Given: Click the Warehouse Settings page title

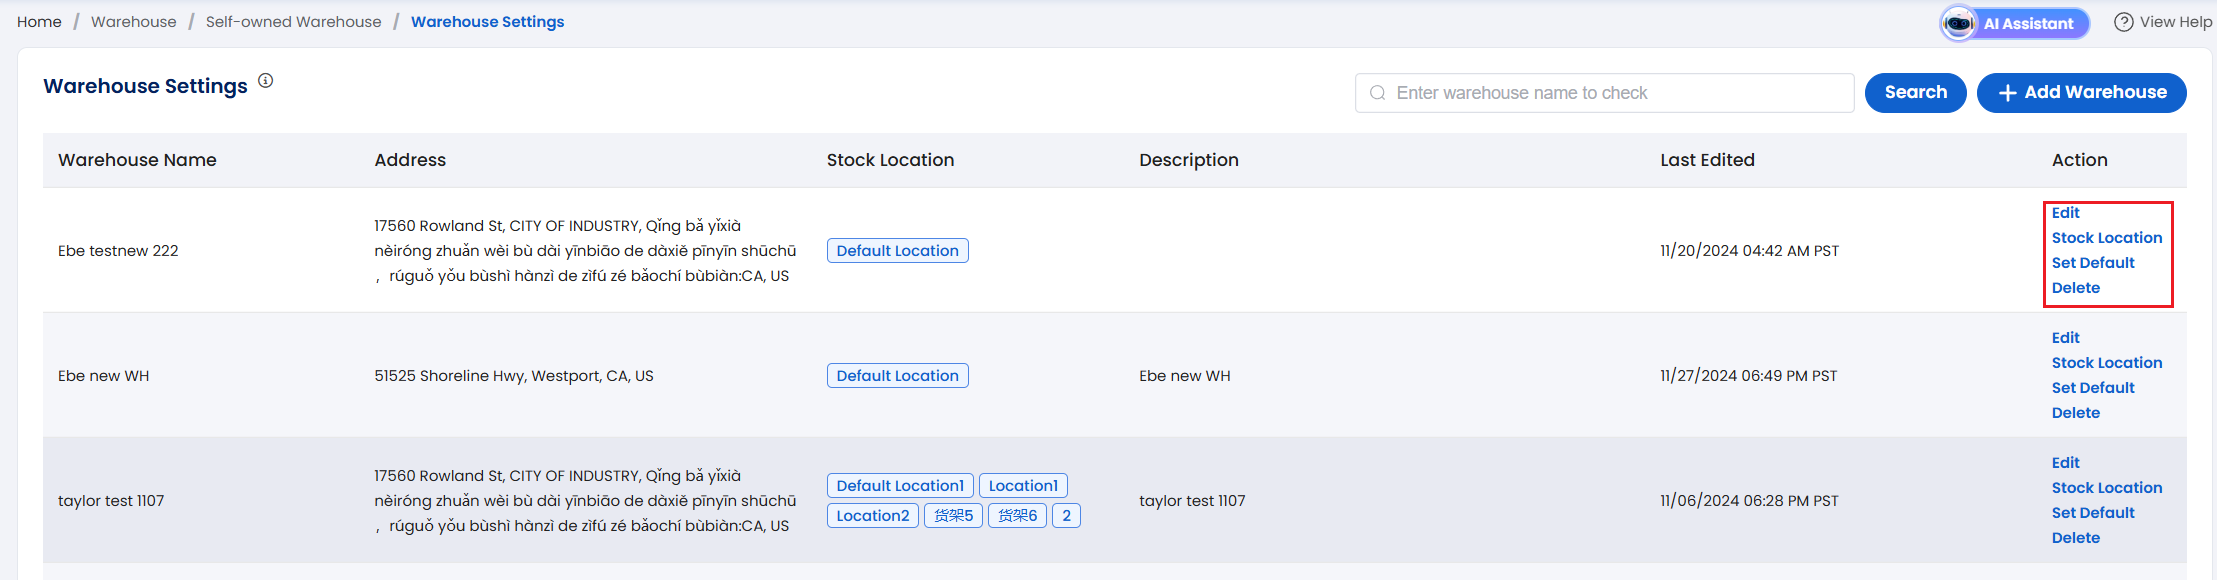Looking at the screenshot, I should tap(145, 86).
